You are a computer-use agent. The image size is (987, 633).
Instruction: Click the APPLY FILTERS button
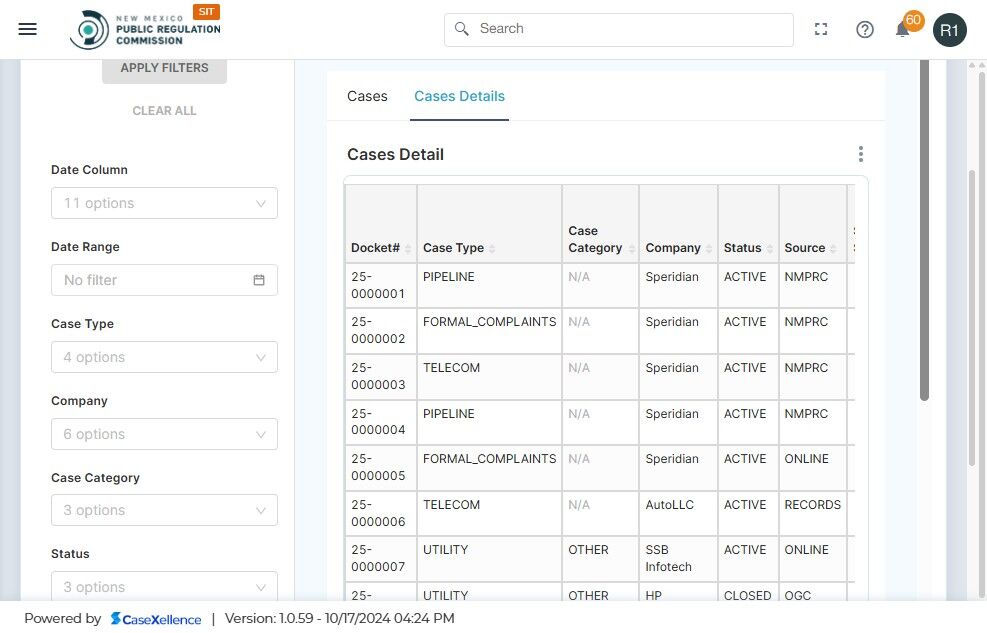164,69
